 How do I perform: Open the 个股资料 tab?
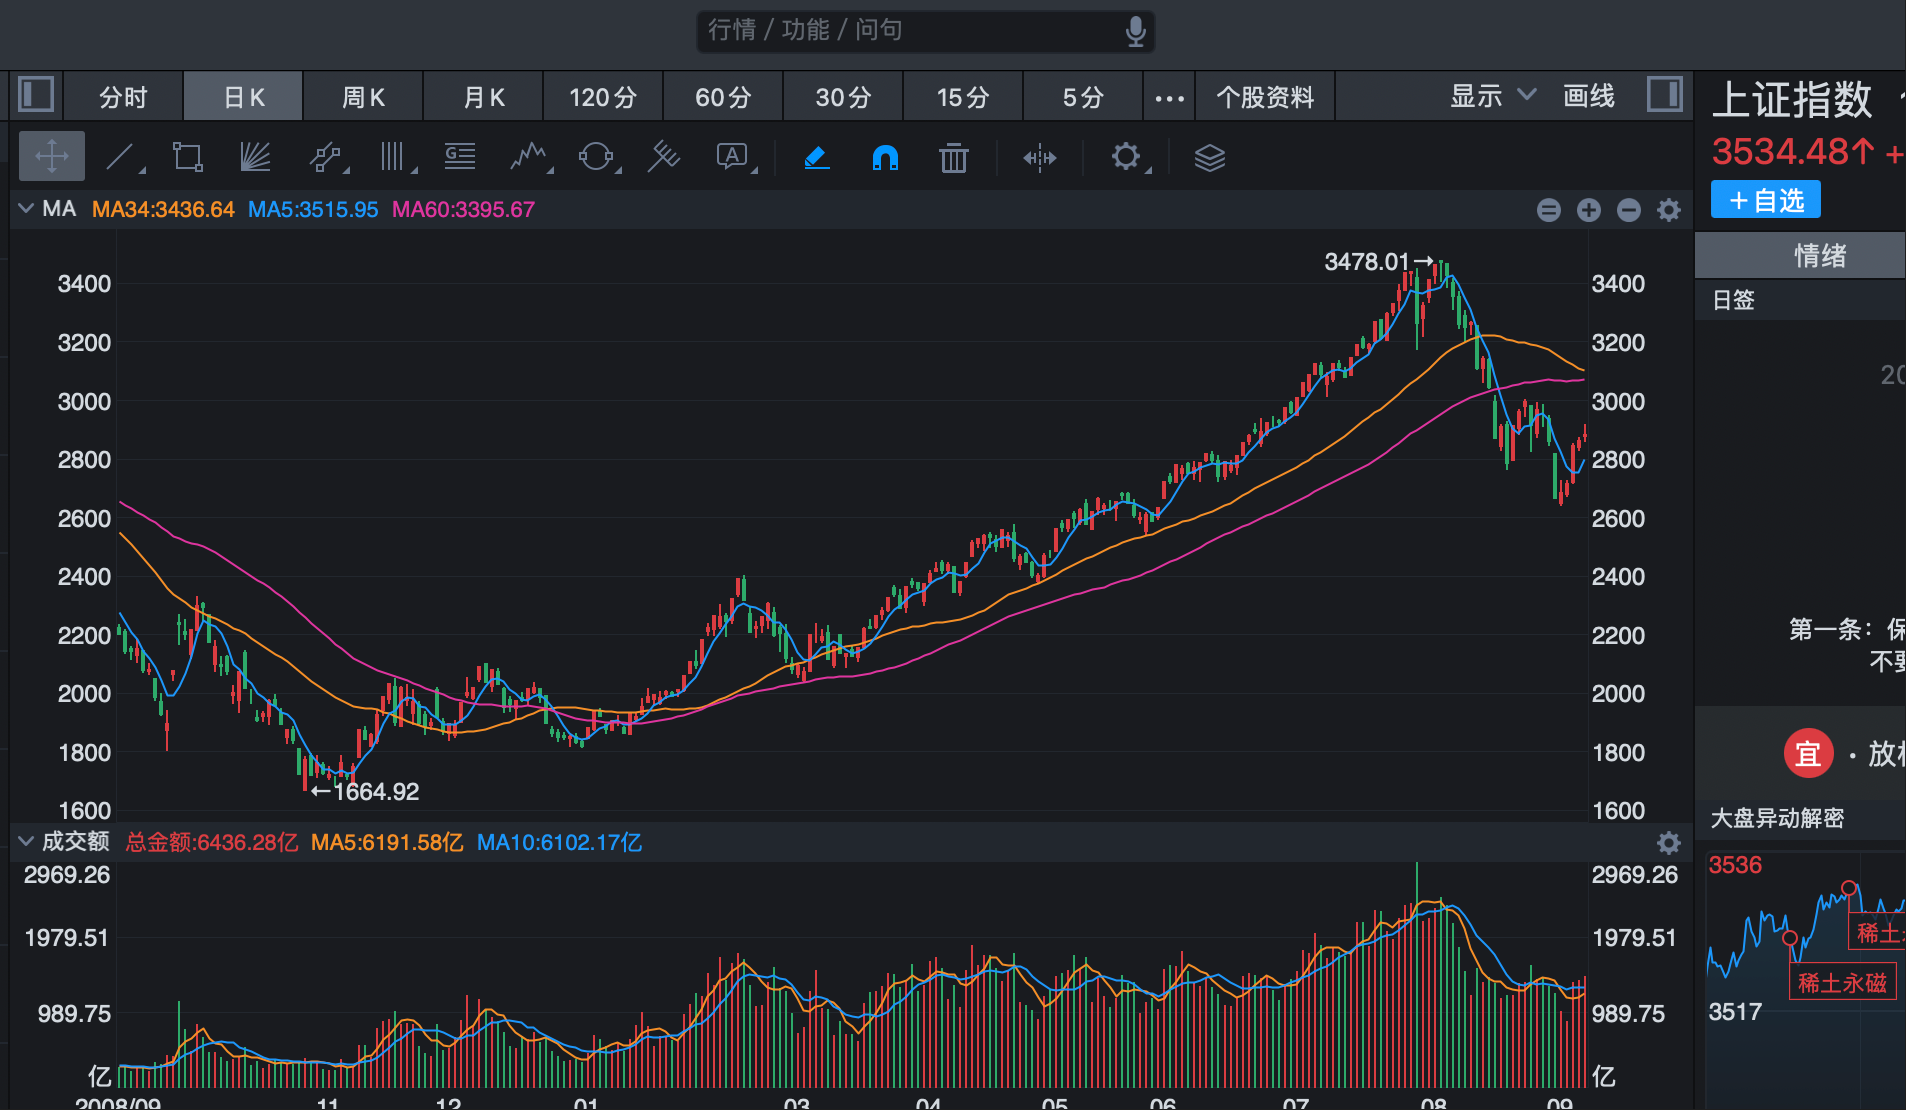1265,97
